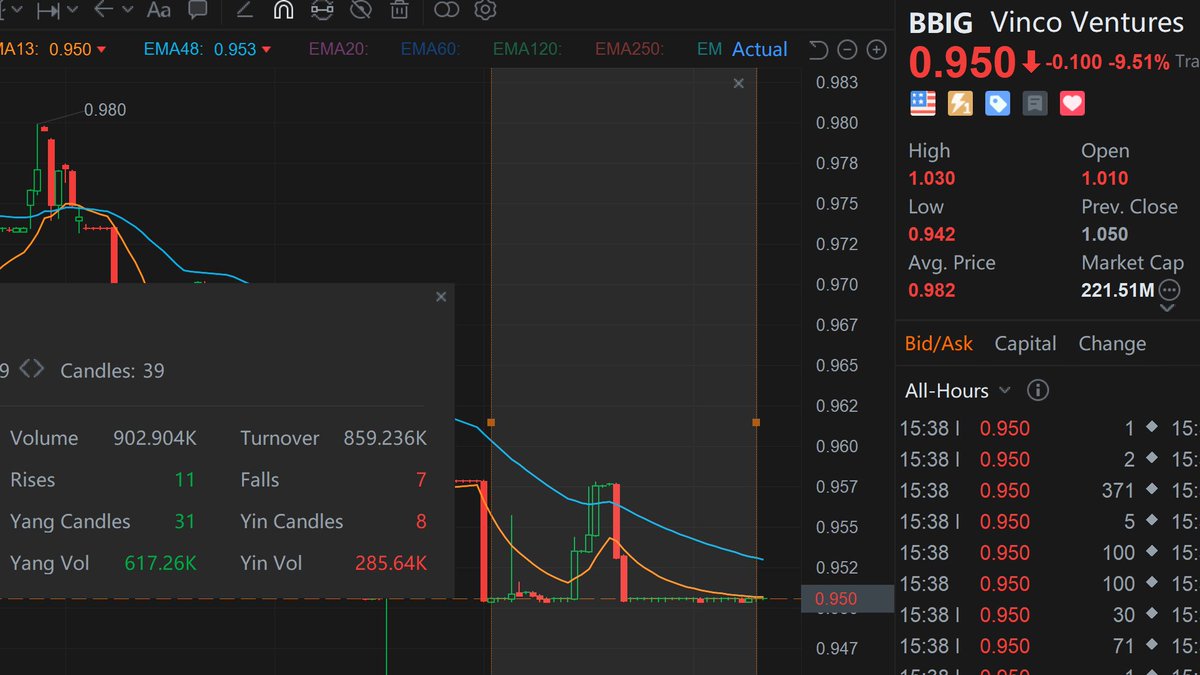
Task: Click the EMA120 indicator label
Action: click(x=528, y=49)
